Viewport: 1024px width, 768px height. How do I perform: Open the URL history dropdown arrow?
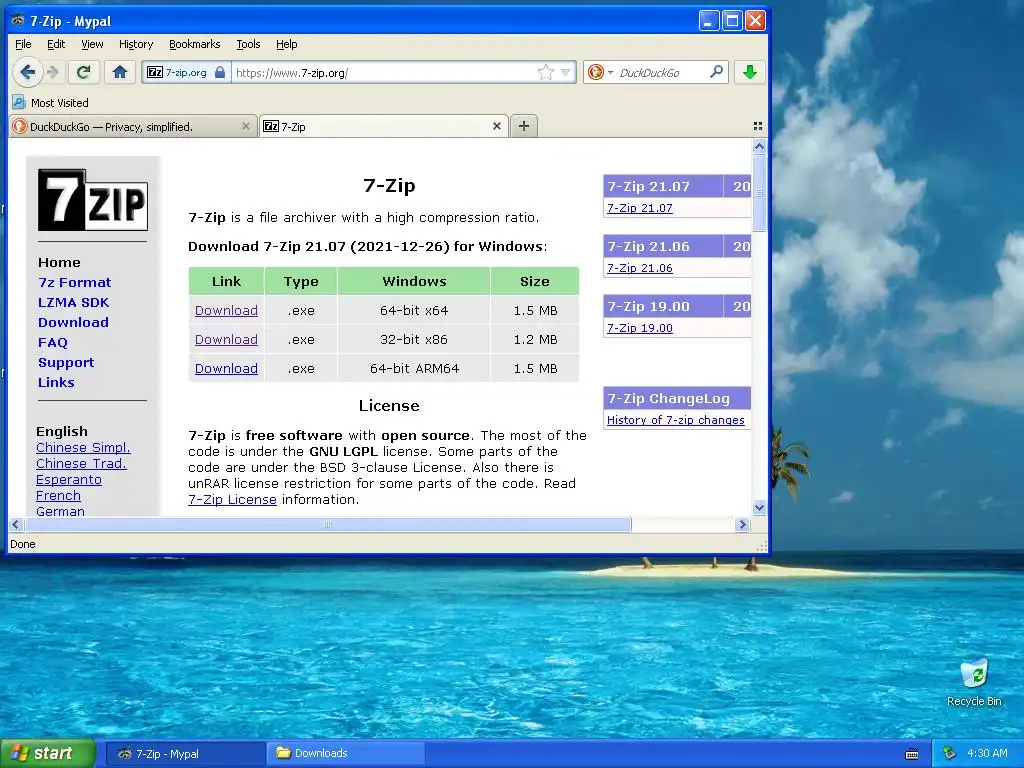coord(566,72)
